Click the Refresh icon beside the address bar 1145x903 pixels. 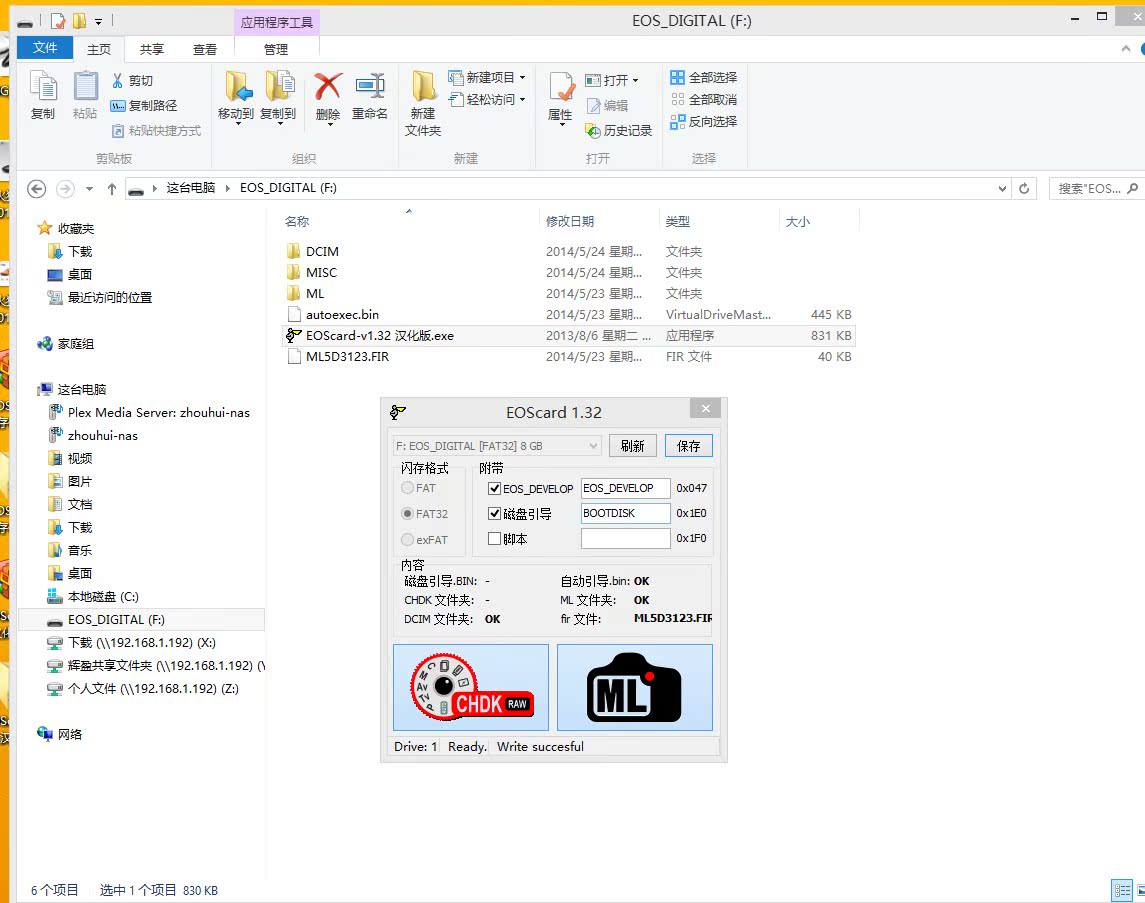[1025, 188]
